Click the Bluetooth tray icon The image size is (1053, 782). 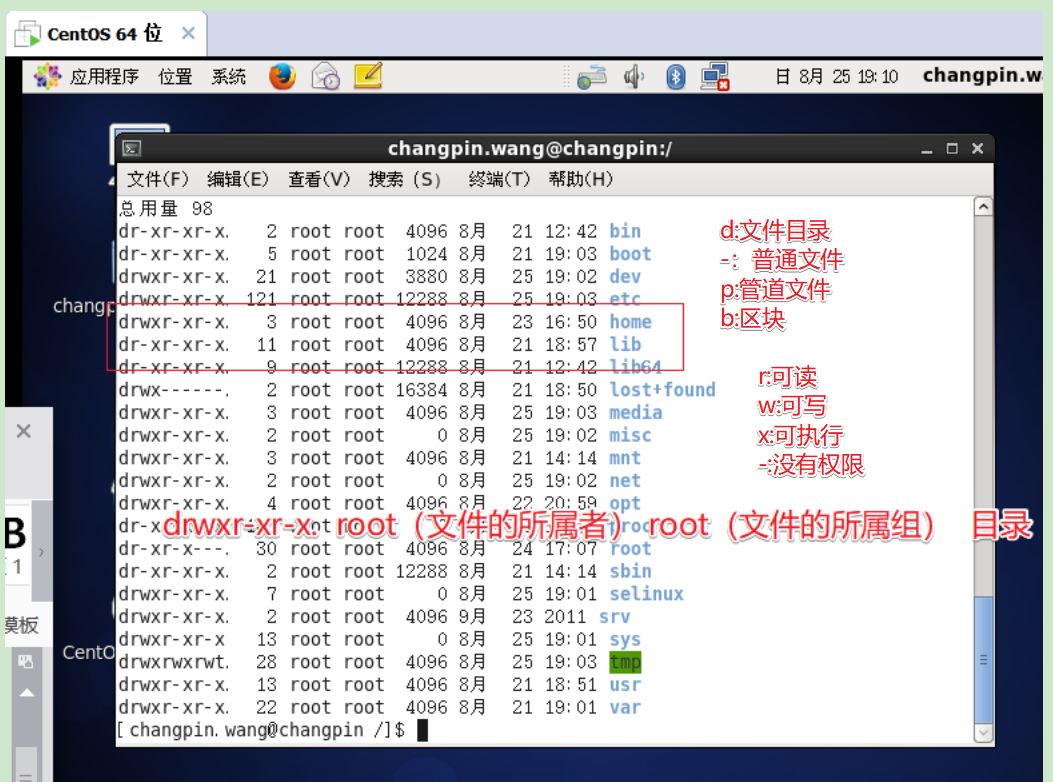click(676, 77)
